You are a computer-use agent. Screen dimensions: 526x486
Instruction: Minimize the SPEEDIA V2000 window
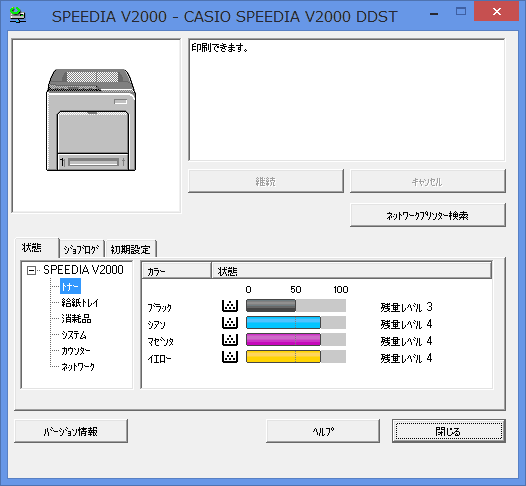click(x=434, y=13)
